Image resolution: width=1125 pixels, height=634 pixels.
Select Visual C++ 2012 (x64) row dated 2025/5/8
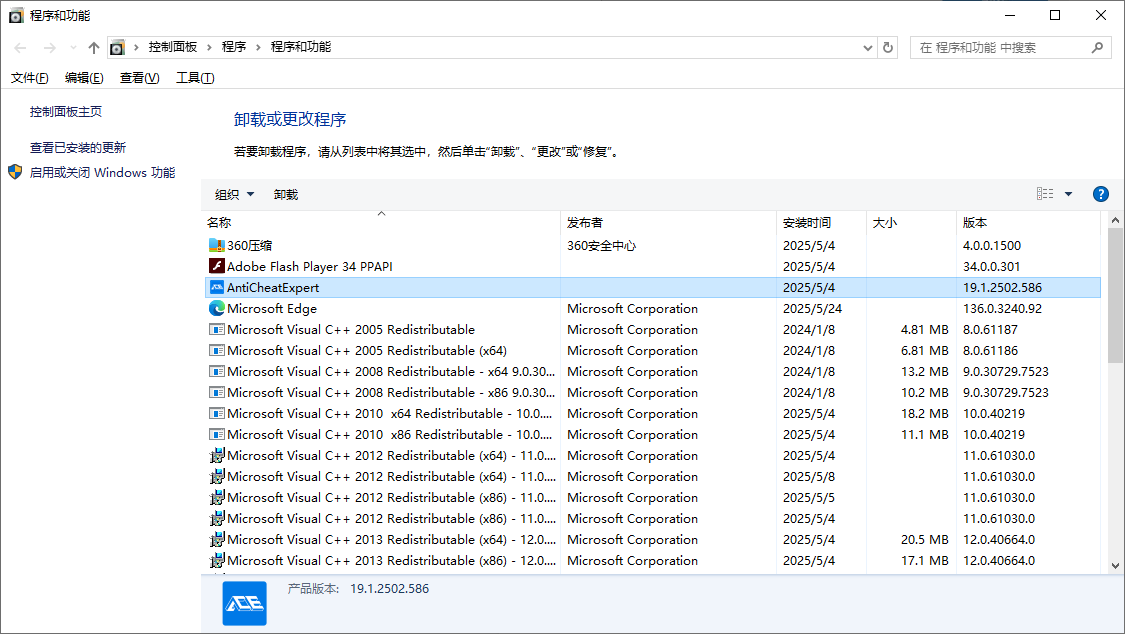pyautogui.click(x=651, y=476)
